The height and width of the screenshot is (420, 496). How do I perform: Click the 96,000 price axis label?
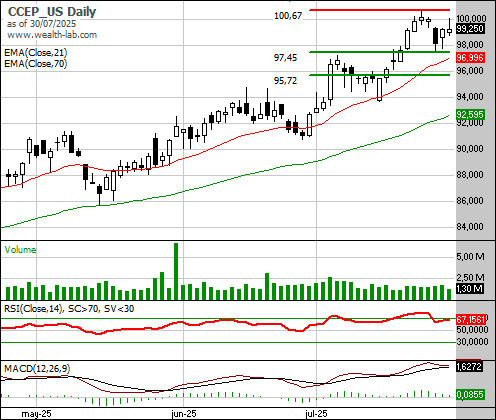click(470, 71)
